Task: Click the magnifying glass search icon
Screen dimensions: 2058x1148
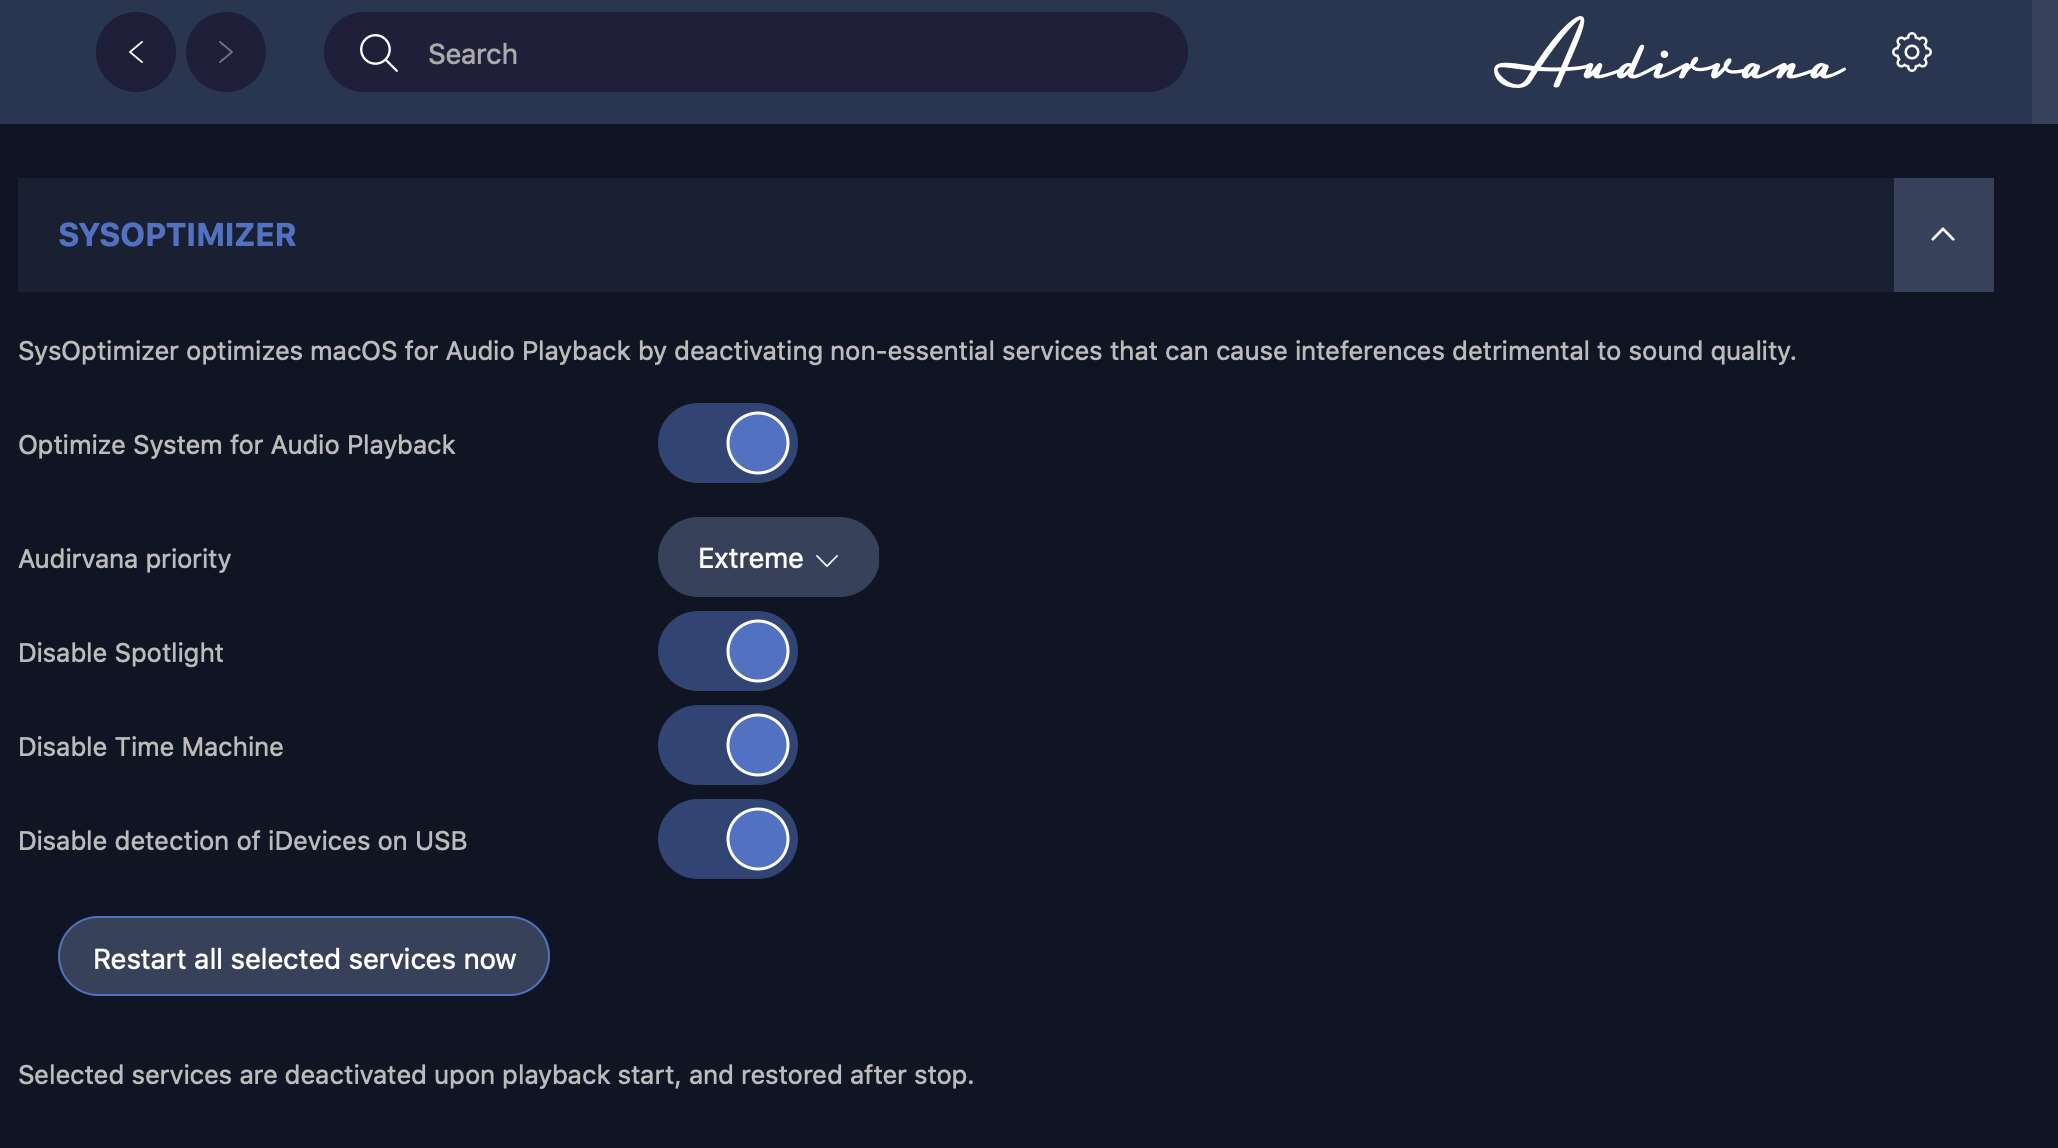Action: tap(378, 53)
